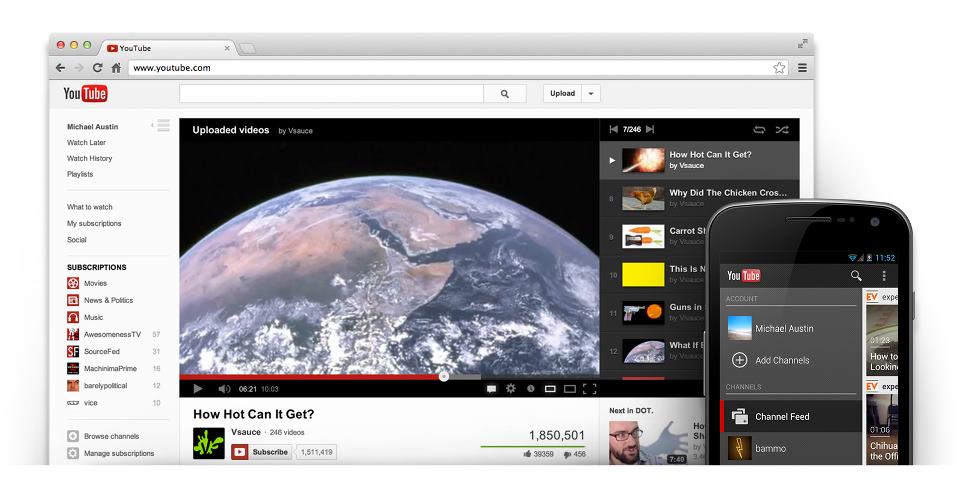This screenshot has width=960, height=502.
Task: Click the browser forward arrow
Action: (x=78, y=67)
